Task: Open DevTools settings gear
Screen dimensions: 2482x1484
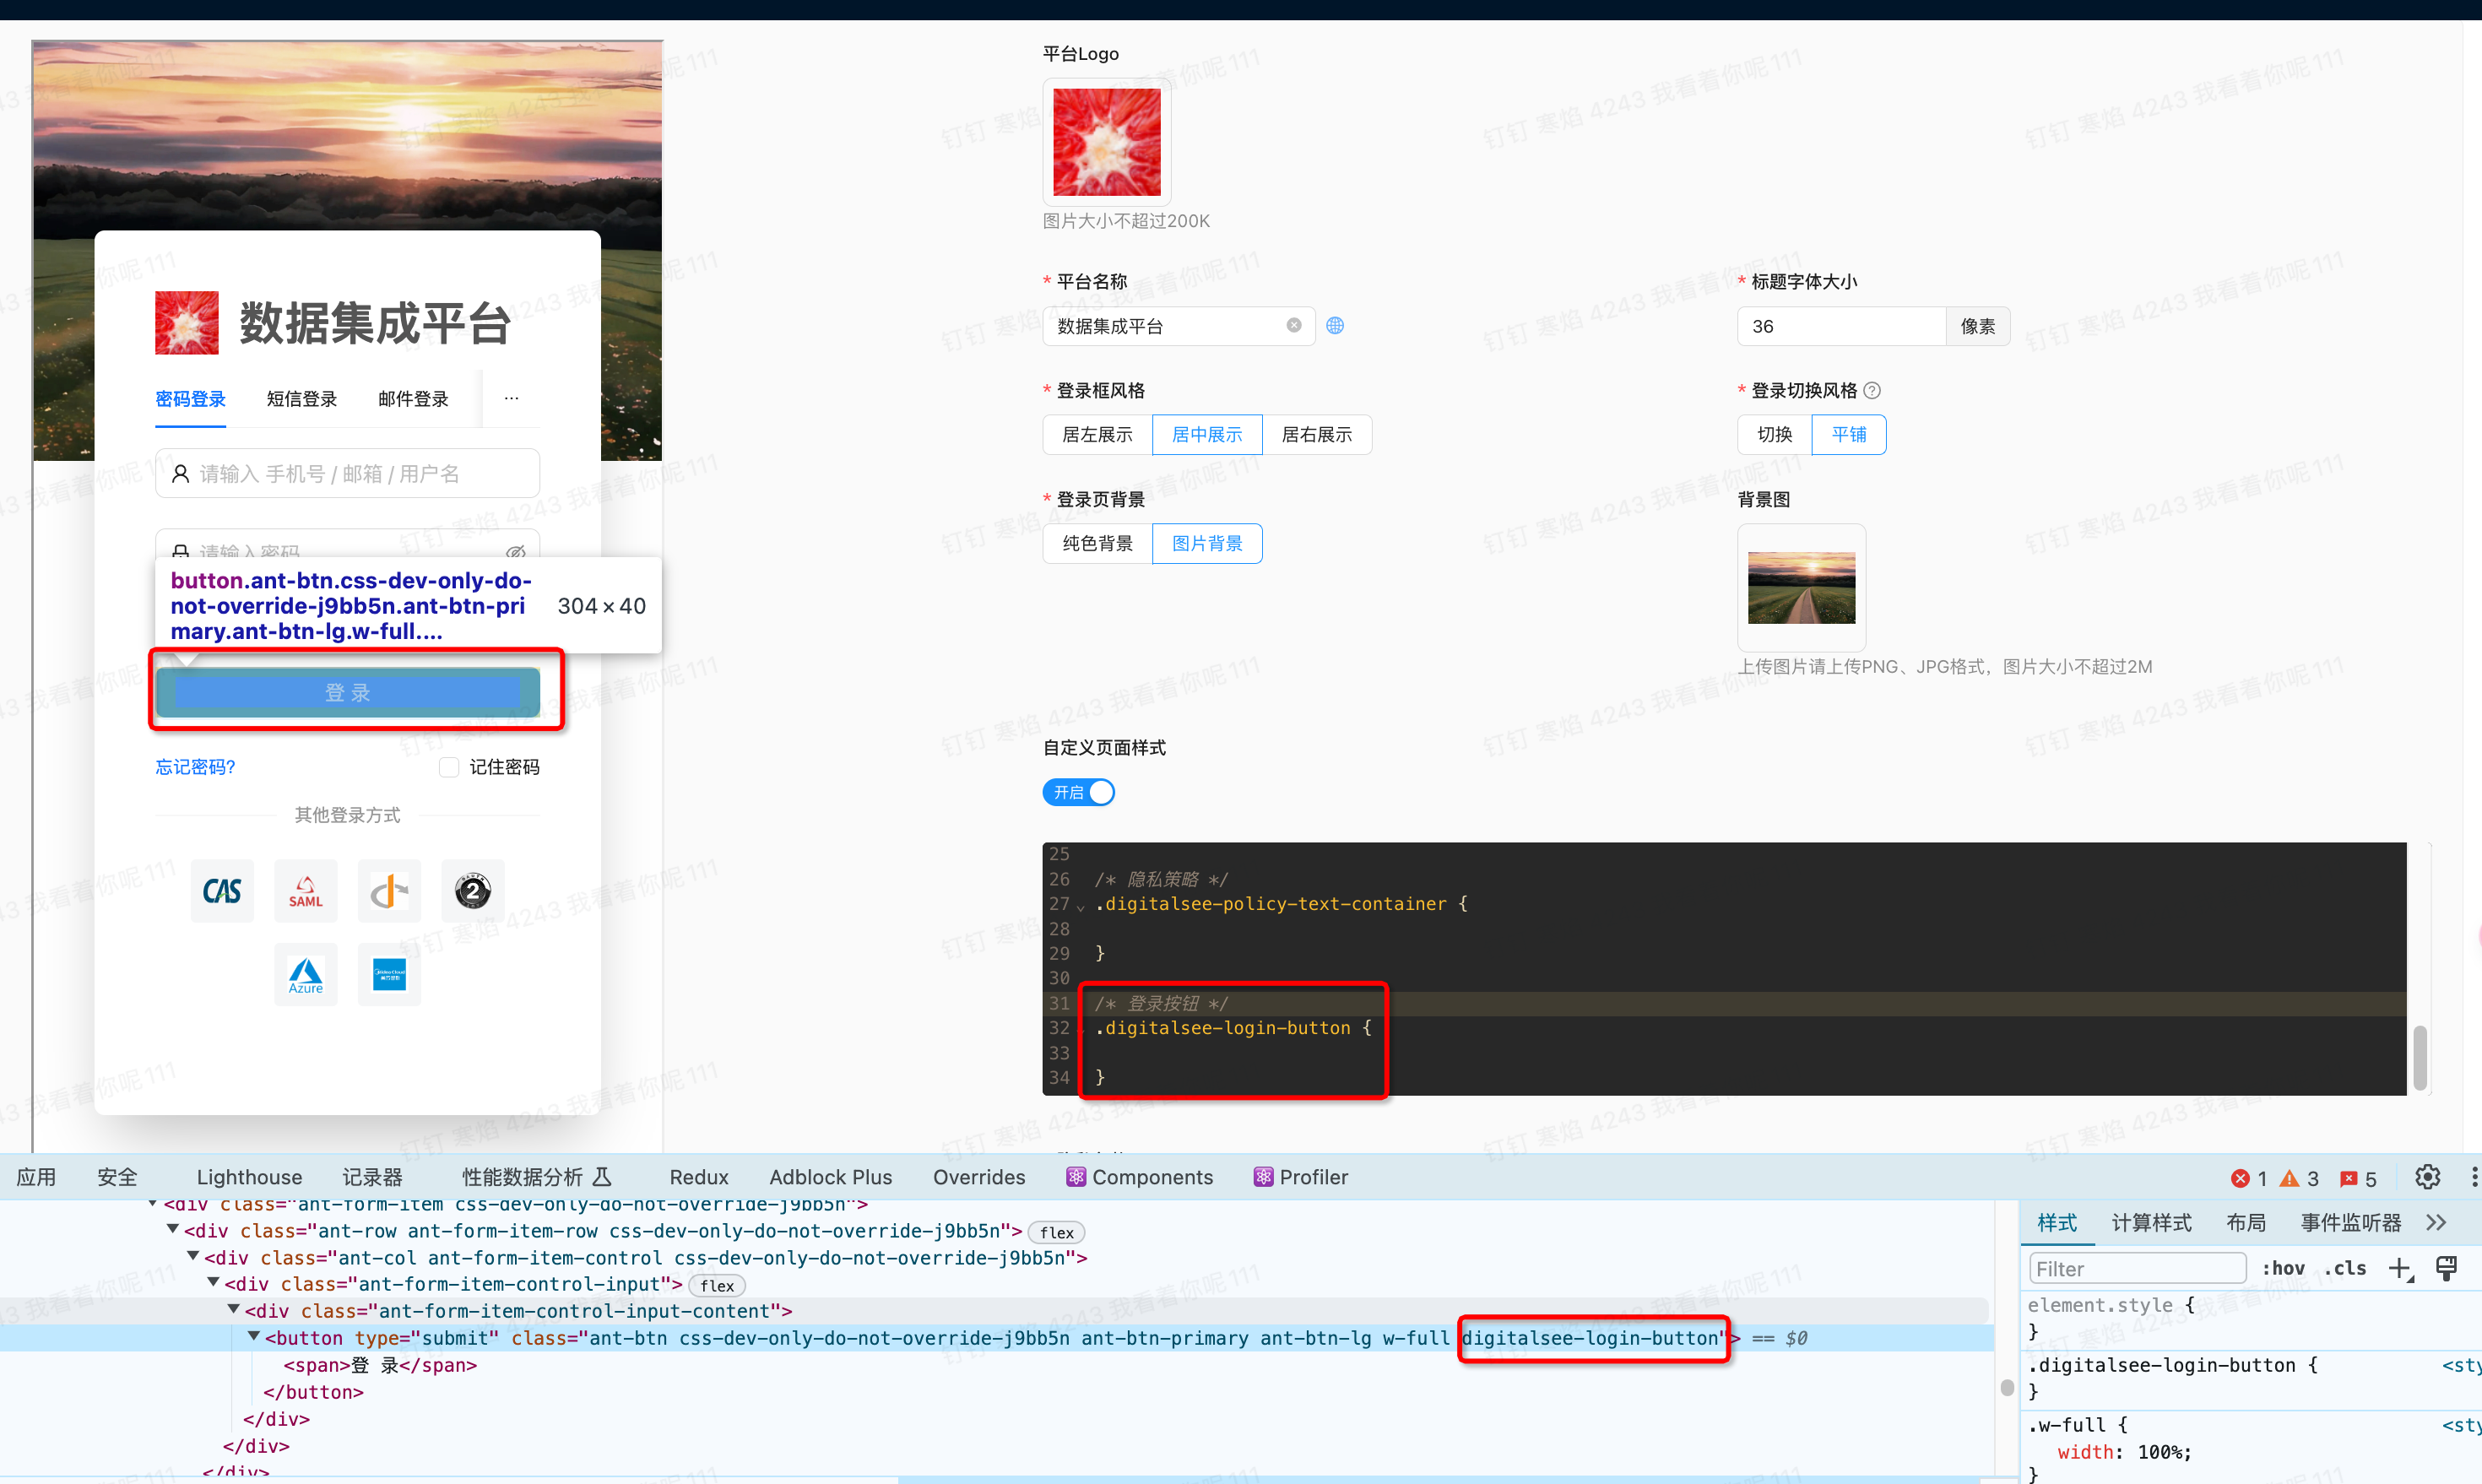Action: [x=2428, y=1177]
